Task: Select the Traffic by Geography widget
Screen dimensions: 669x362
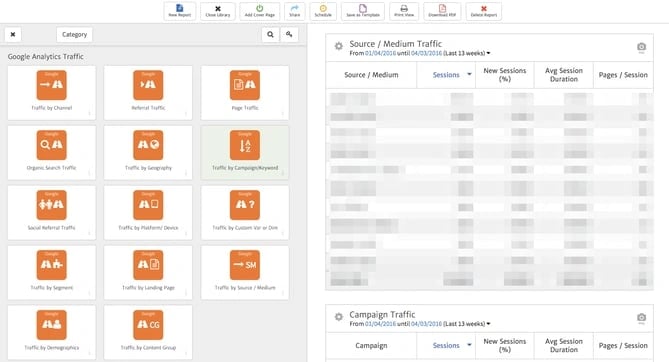Action: pyautogui.click(x=148, y=152)
